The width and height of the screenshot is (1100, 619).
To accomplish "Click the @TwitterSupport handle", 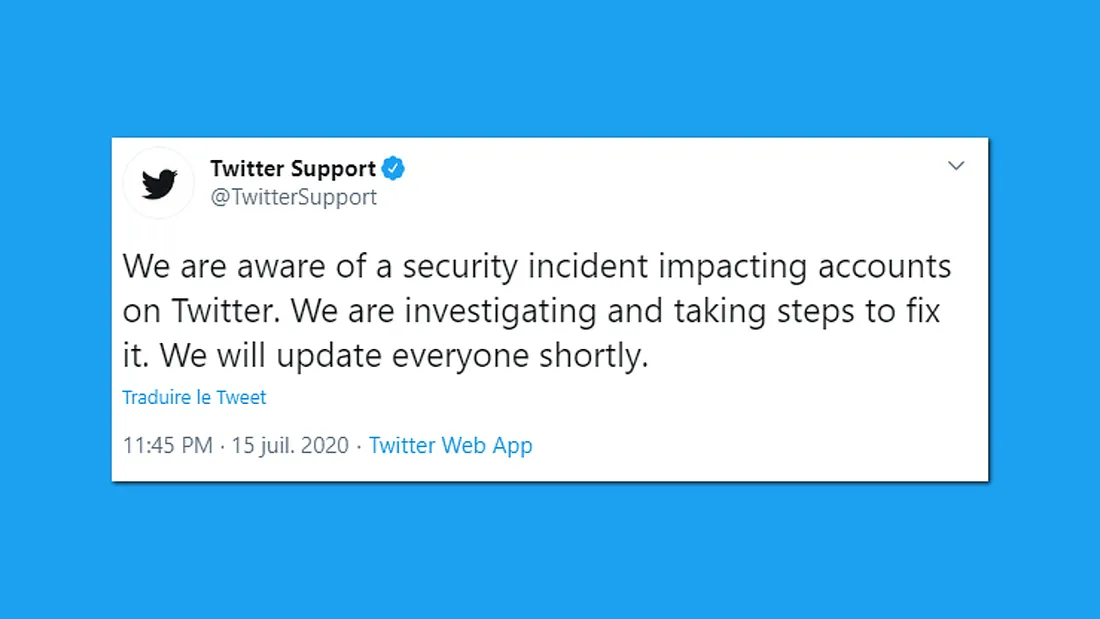I will pyautogui.click(x=293, y=197).
